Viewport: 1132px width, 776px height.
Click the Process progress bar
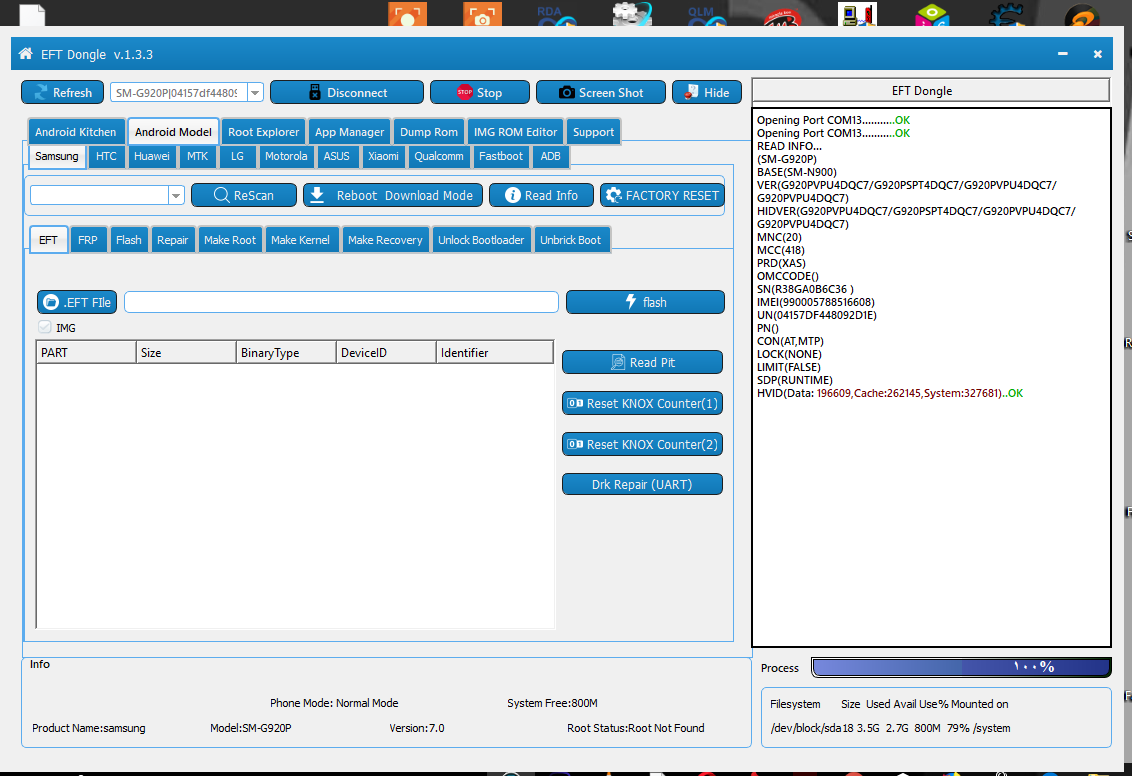click(x=961, y=667)
